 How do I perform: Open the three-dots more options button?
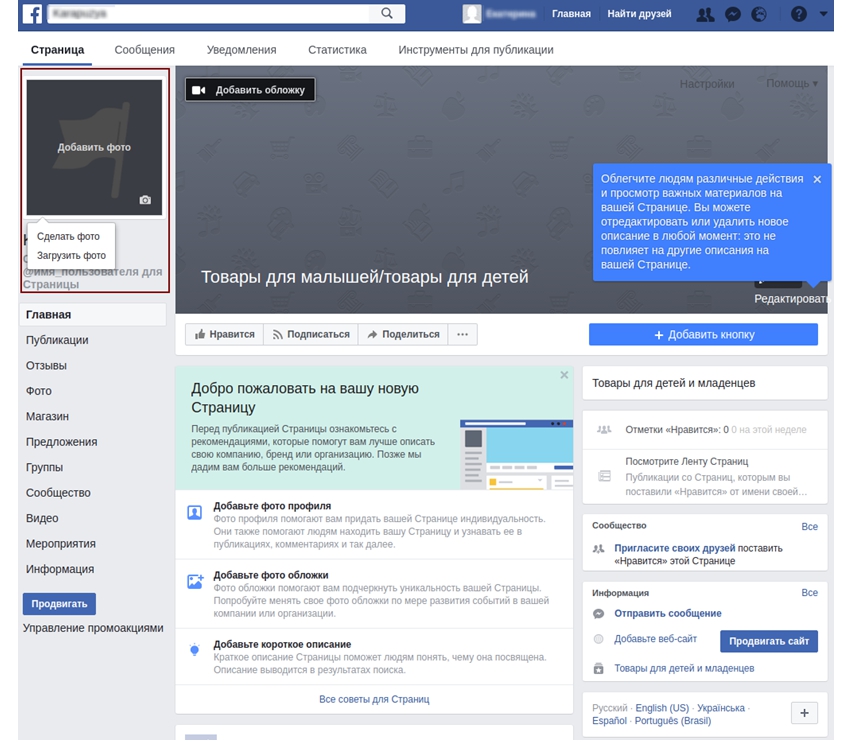(x=462, y=334)
